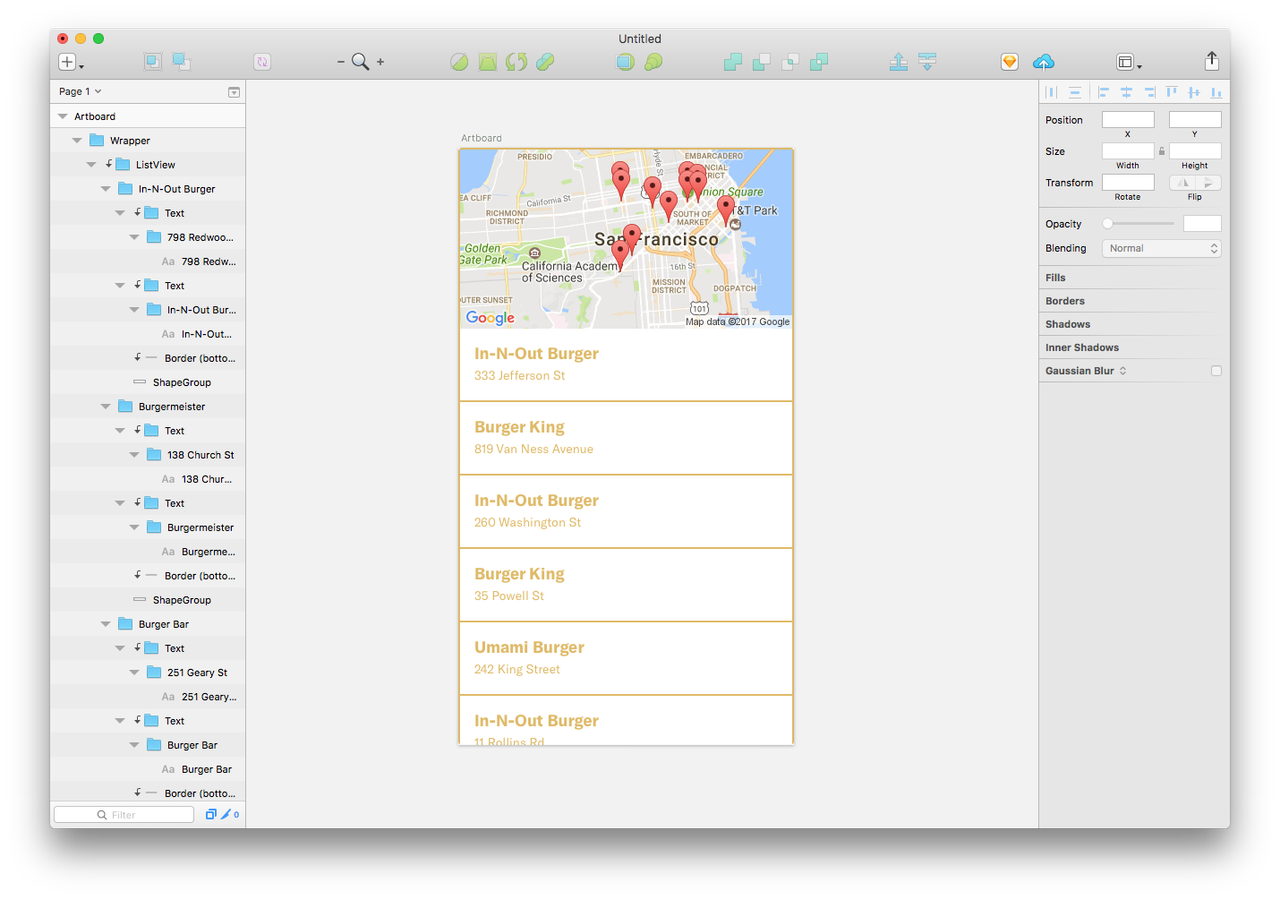The image size is (1280, 900).
Task: Click the Mask tool icon
Action: 625,62
